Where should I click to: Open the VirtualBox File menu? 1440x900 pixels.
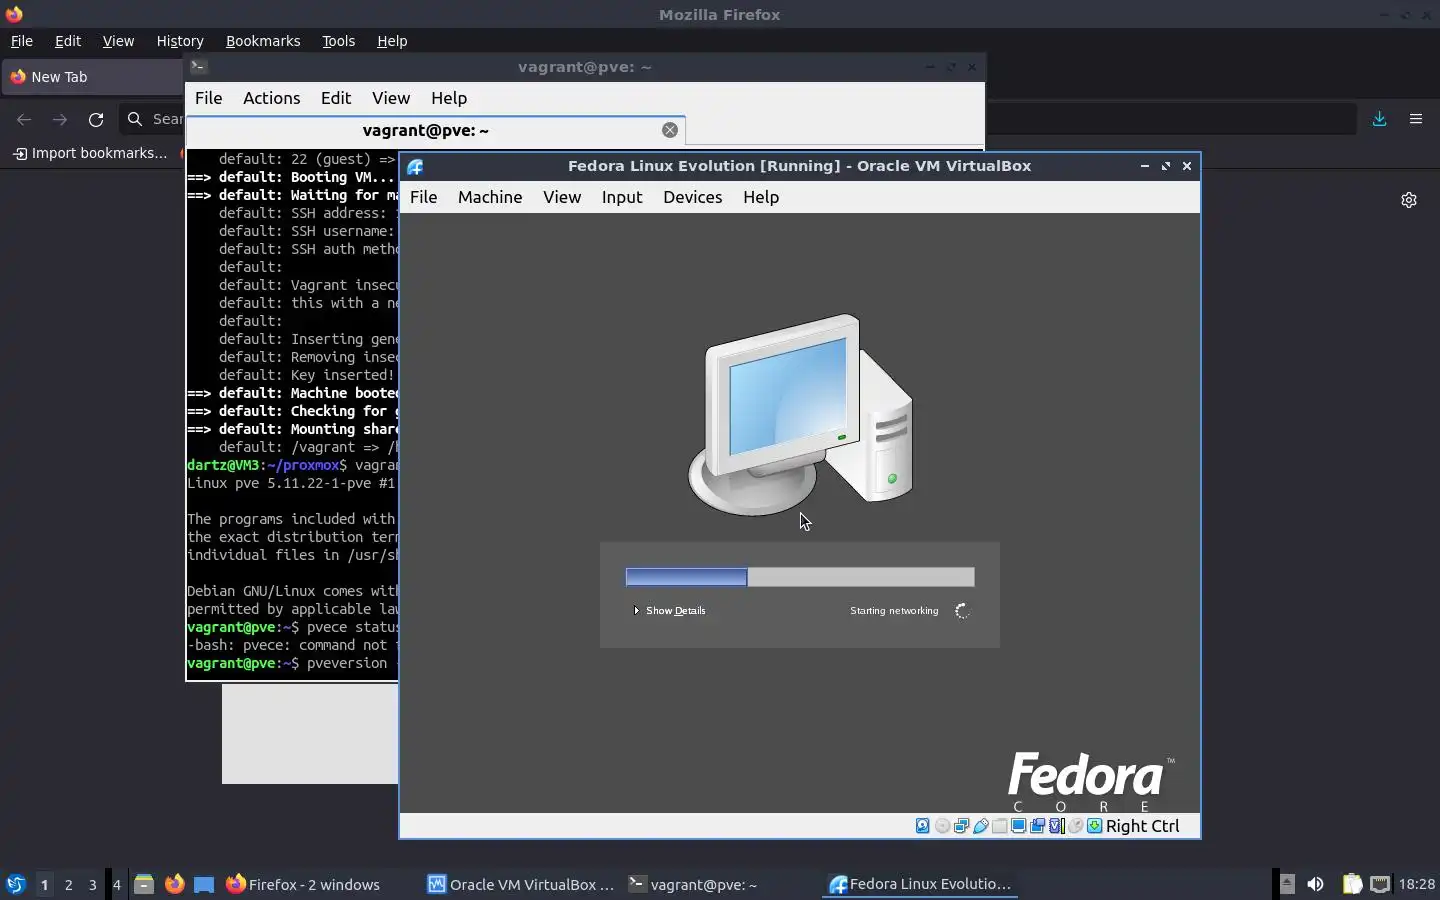pyautogui.click(x=423, y=197)
